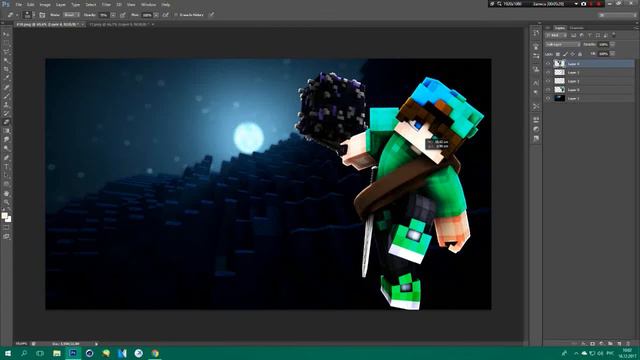This screenshot has width=640, height=360.
Task: Toggle layer filtering switch on or off
Action: click(613, 34)
